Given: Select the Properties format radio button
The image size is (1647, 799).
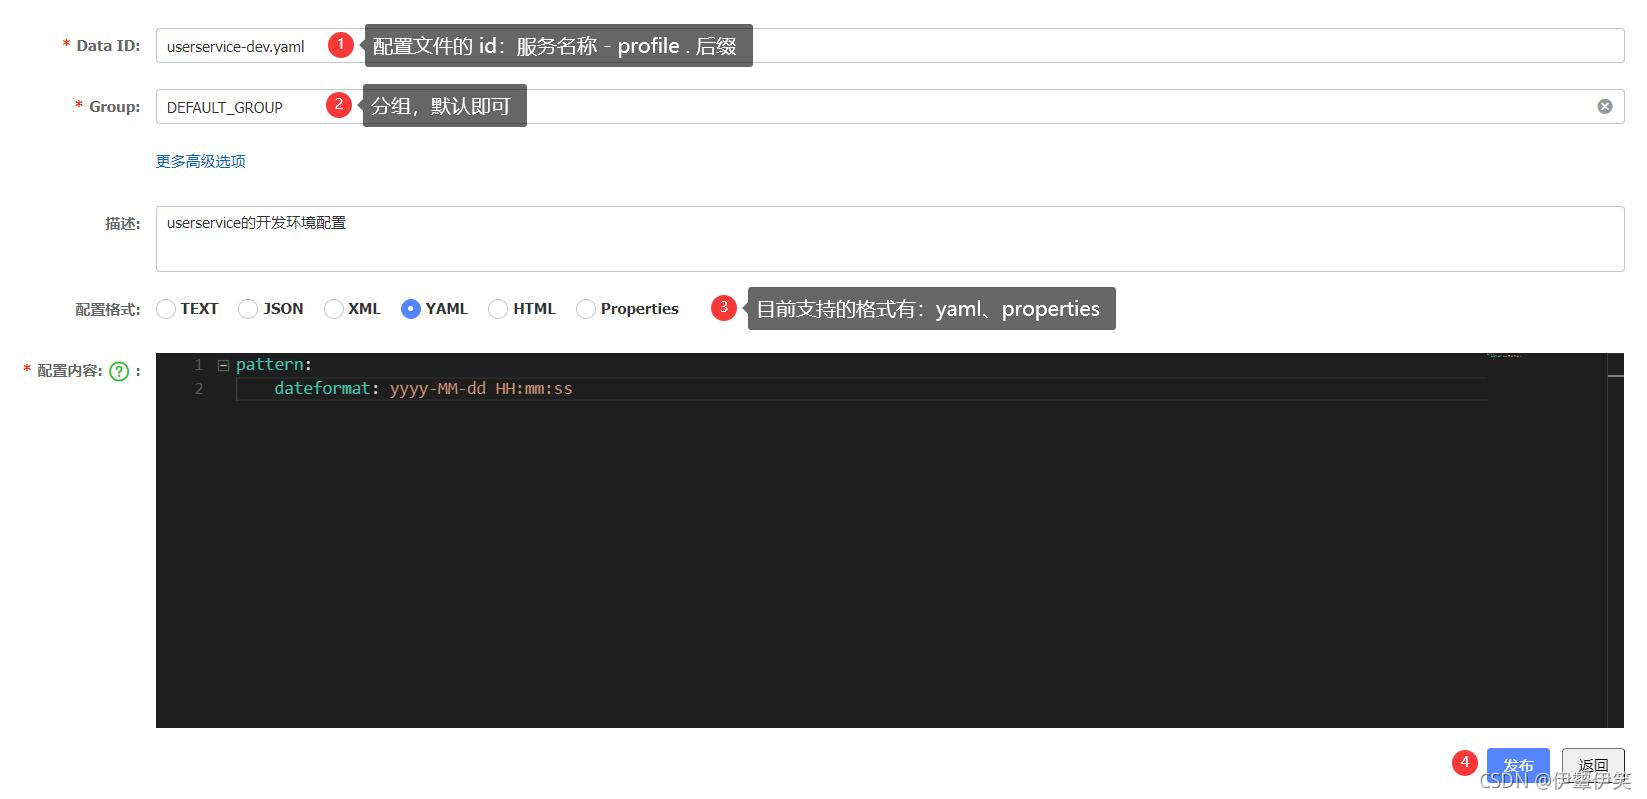Looking at the screenshot, I should coord(586,309).
